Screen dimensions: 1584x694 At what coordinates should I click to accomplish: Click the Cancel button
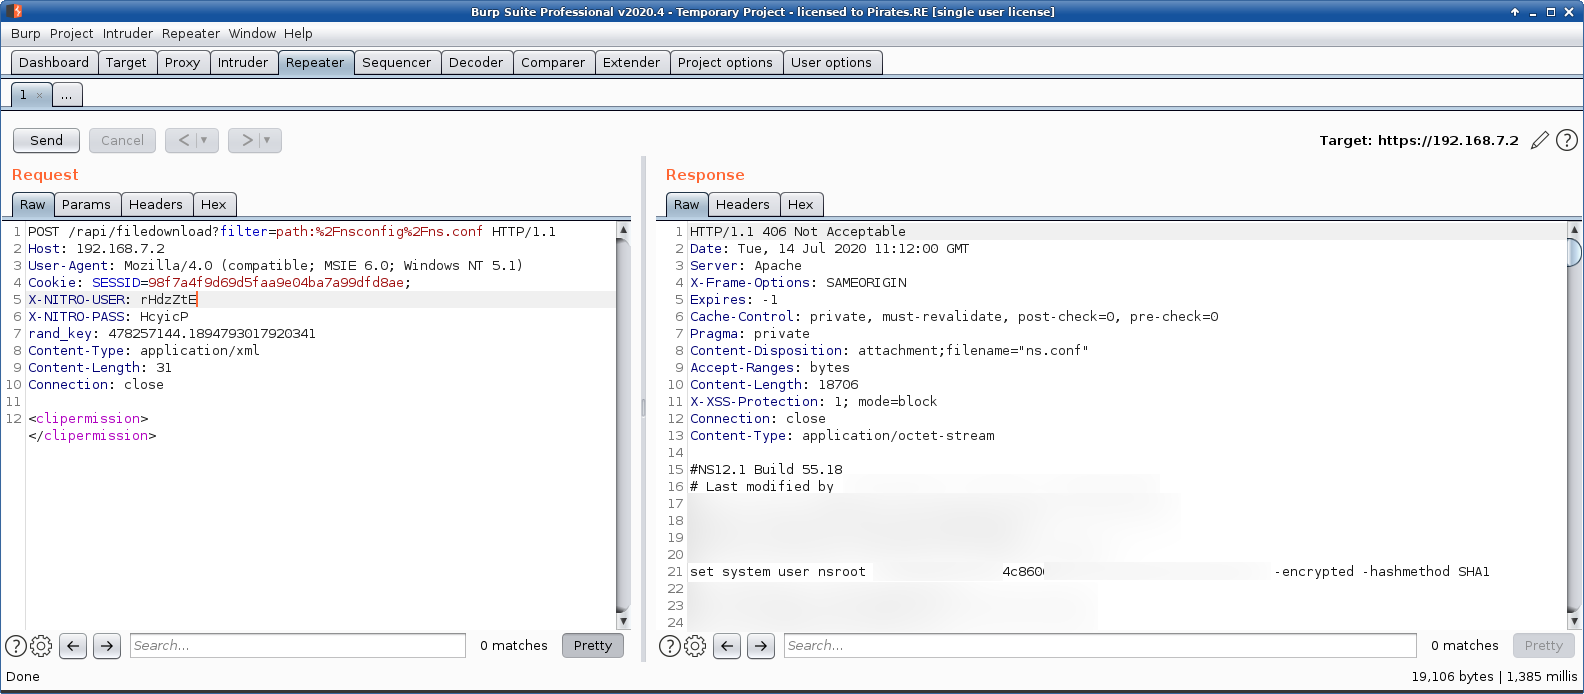pyautogui.click(x=122, y=140)
